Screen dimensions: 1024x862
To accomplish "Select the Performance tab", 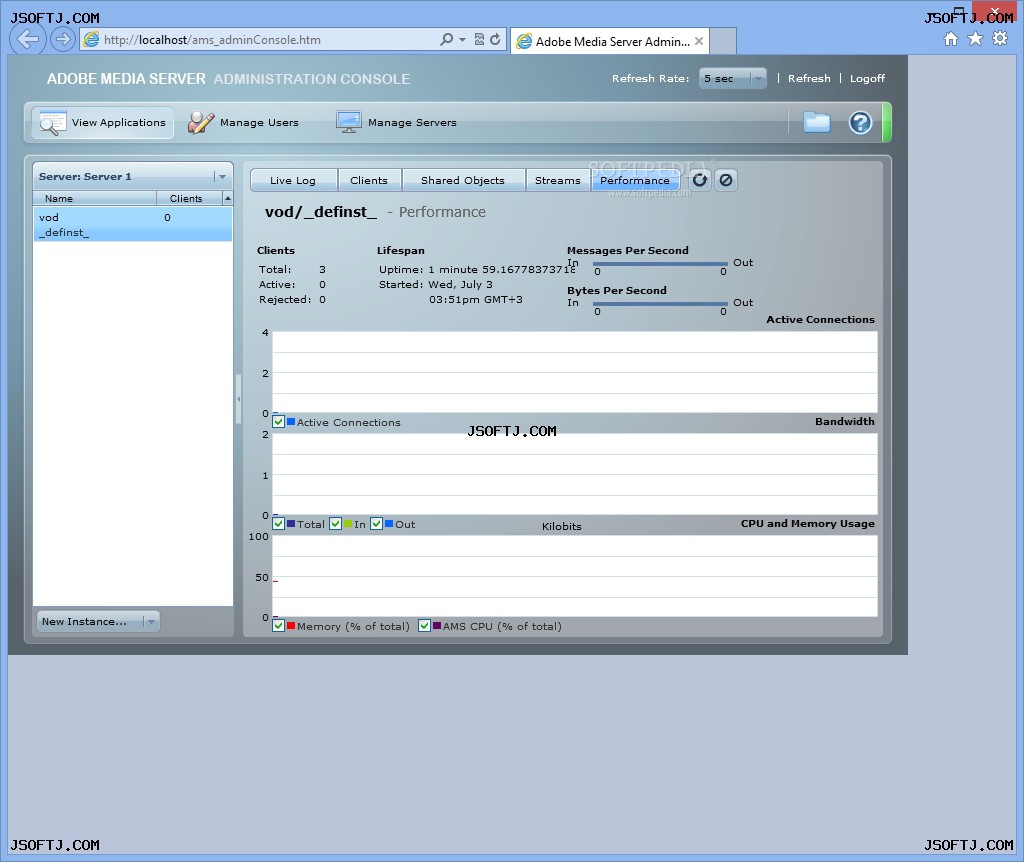I will pos(635,180).
